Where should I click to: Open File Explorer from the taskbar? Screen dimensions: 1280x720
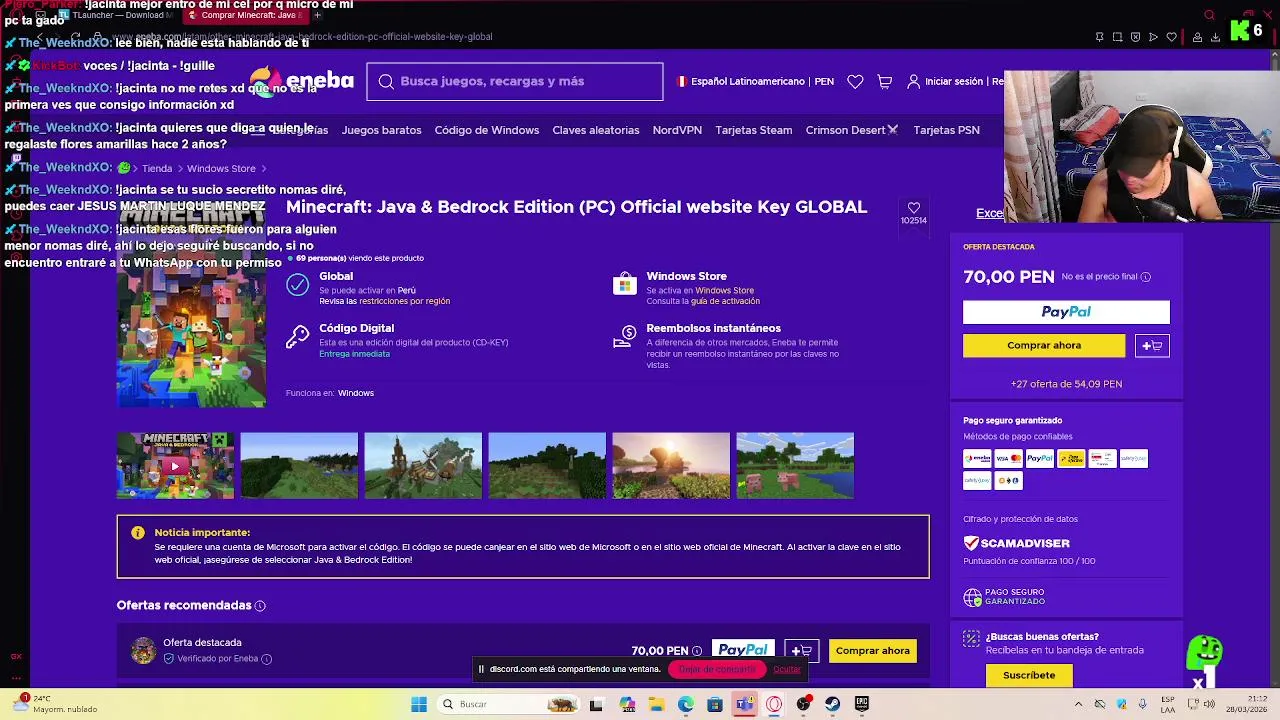pyautogui.click(x=656, y=704)
